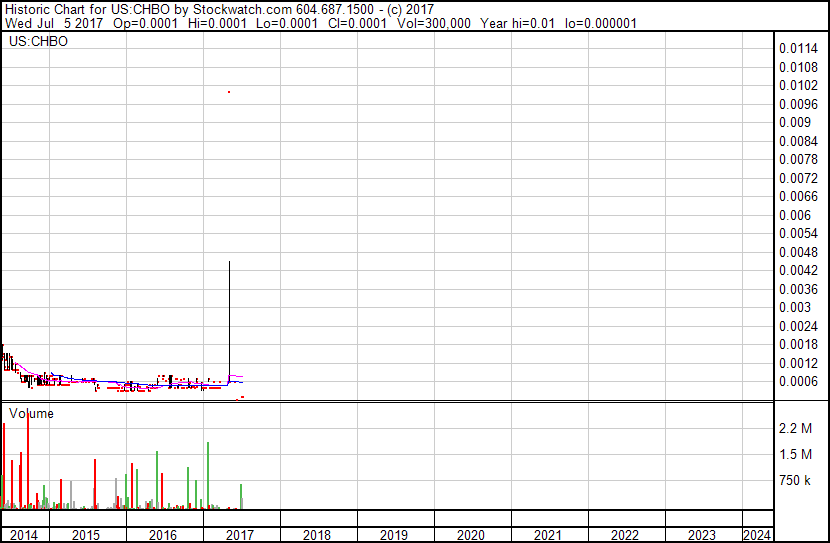
Task: Click the 2.2 M volume axis label
Action: click(x=796, y=429)
